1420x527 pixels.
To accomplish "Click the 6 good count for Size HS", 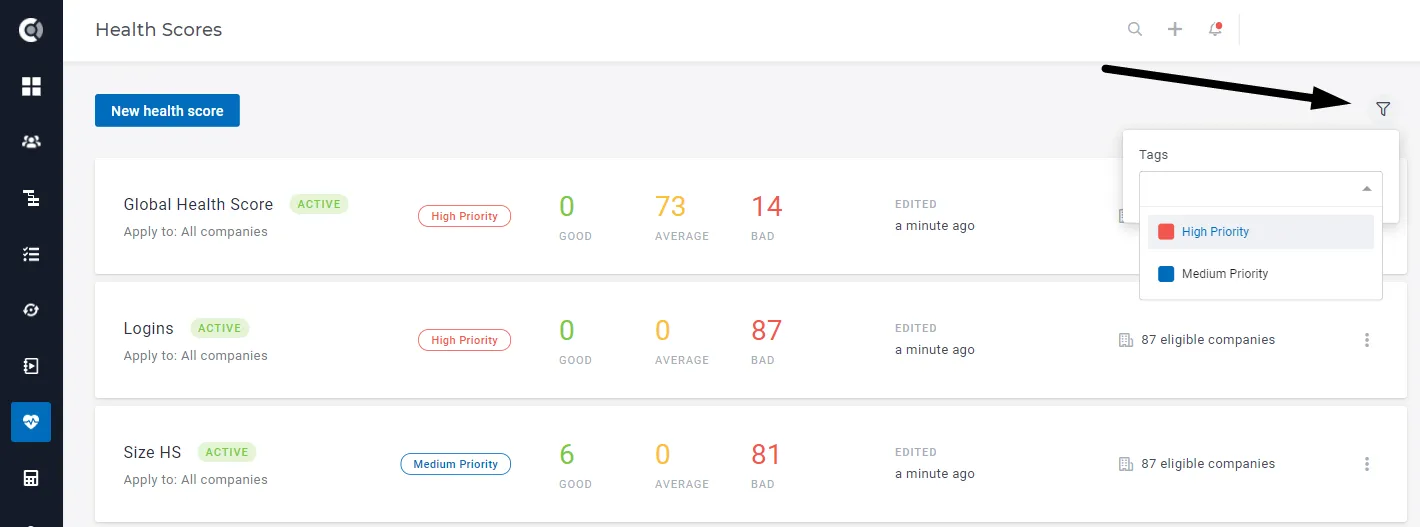I will pos(567,454).
